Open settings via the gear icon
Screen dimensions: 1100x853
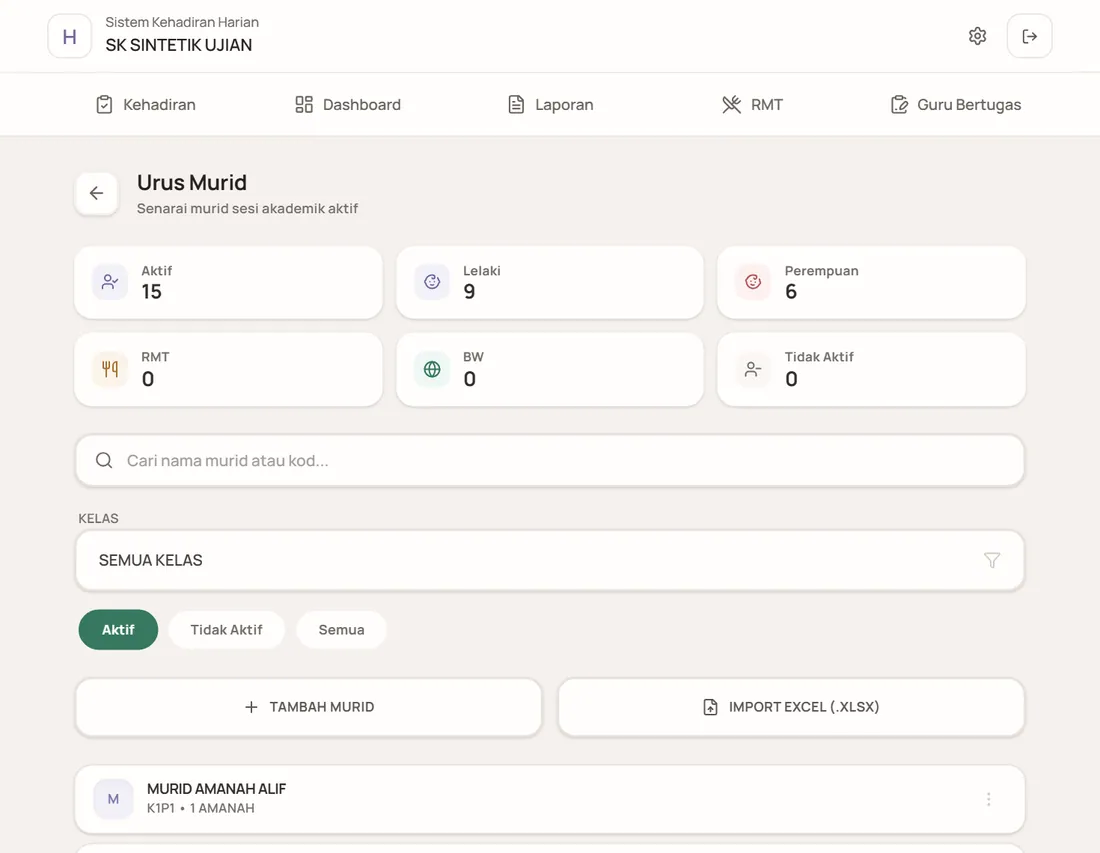point(977,36)
